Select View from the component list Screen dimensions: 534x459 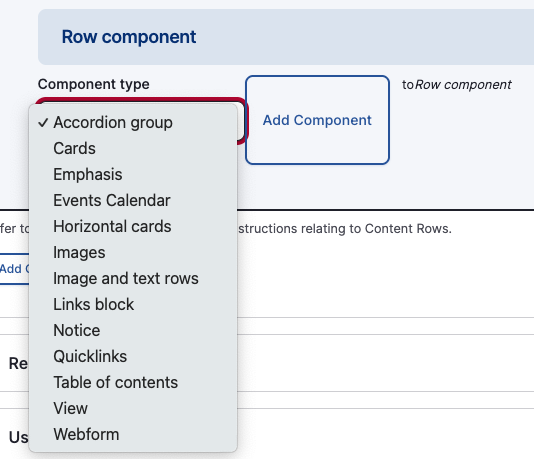pos(133,408)
